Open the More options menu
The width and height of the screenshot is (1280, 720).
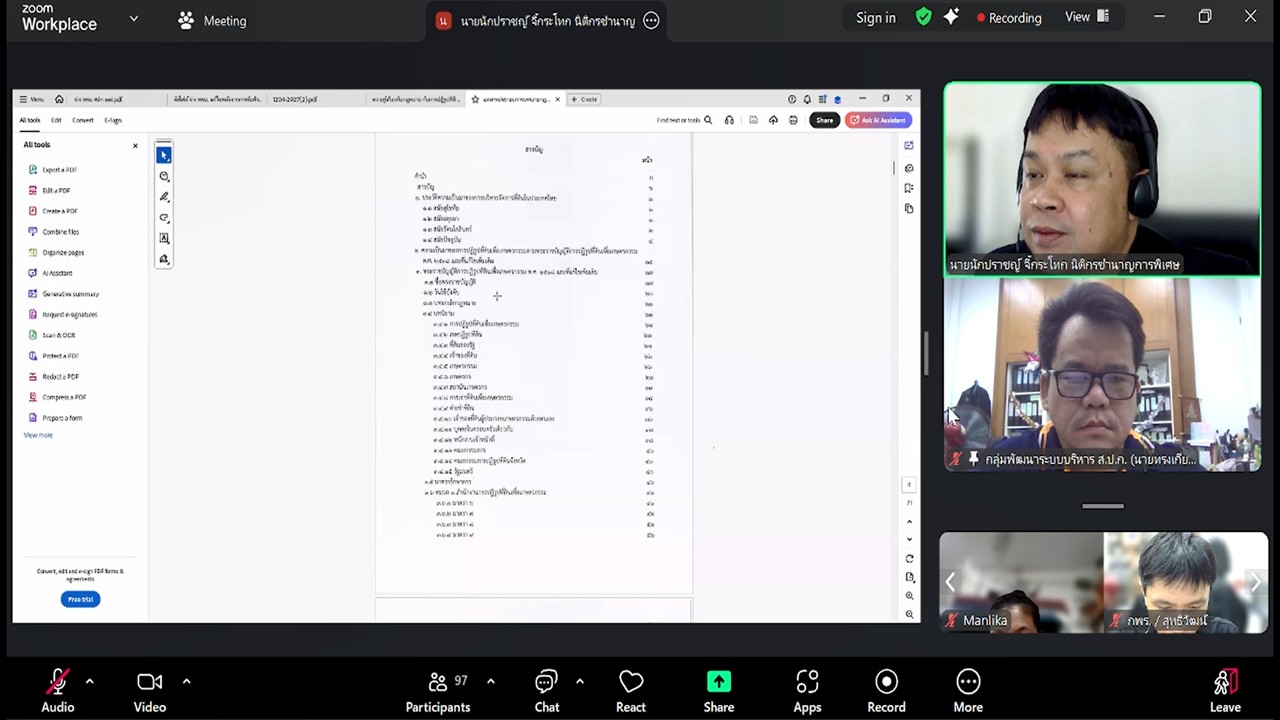point(967,691)
